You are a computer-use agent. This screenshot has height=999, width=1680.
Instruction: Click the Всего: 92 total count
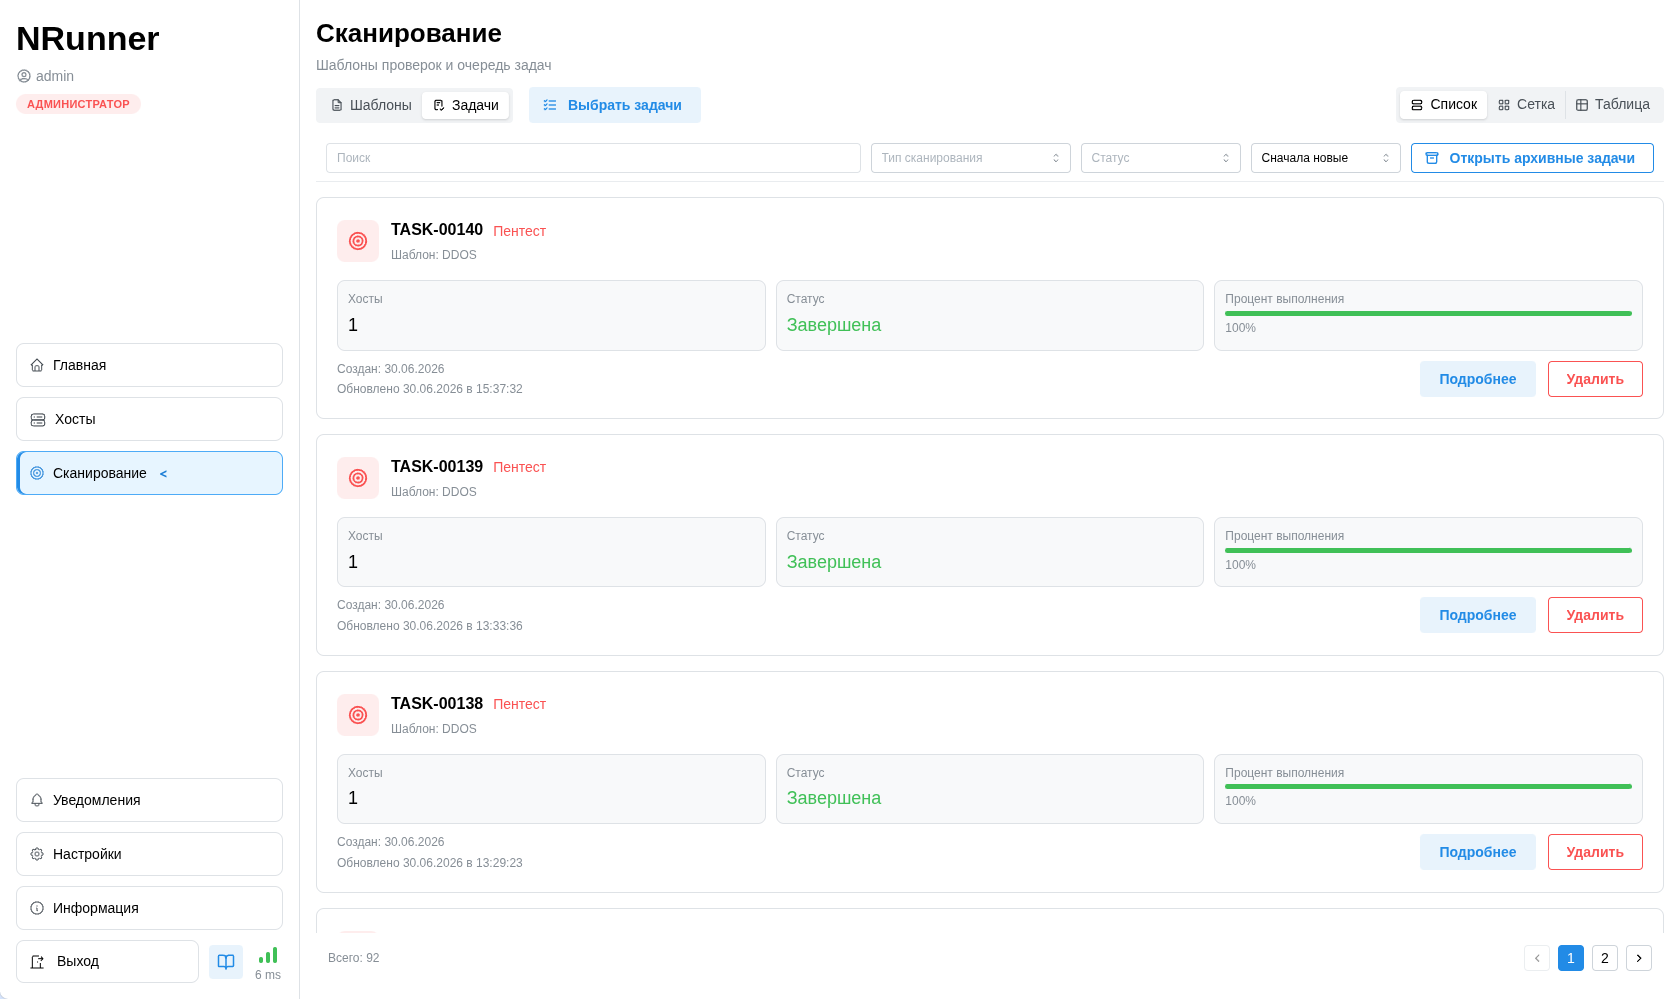click(354, 958)
